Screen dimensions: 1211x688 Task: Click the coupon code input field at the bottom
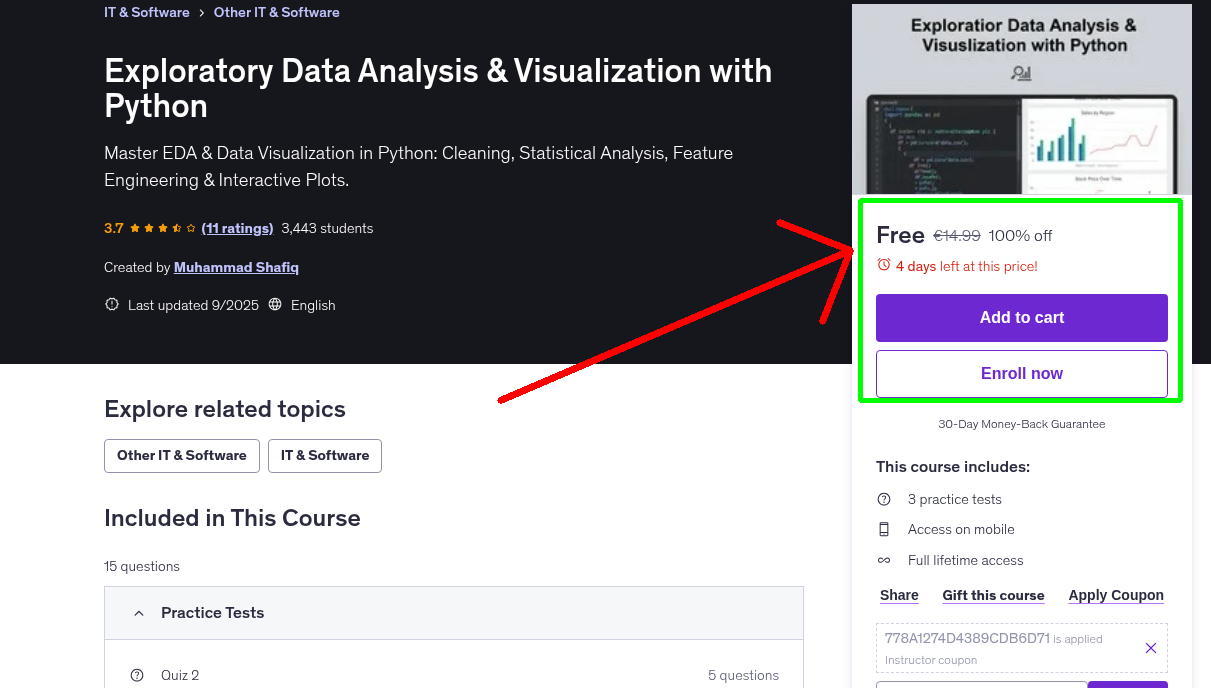point(981,685)
